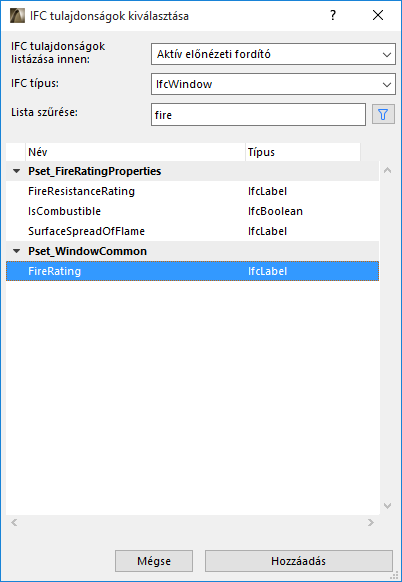Click the horizontal scrollbar right arrow
Screen dimensions: 402x582
(370, 523)
